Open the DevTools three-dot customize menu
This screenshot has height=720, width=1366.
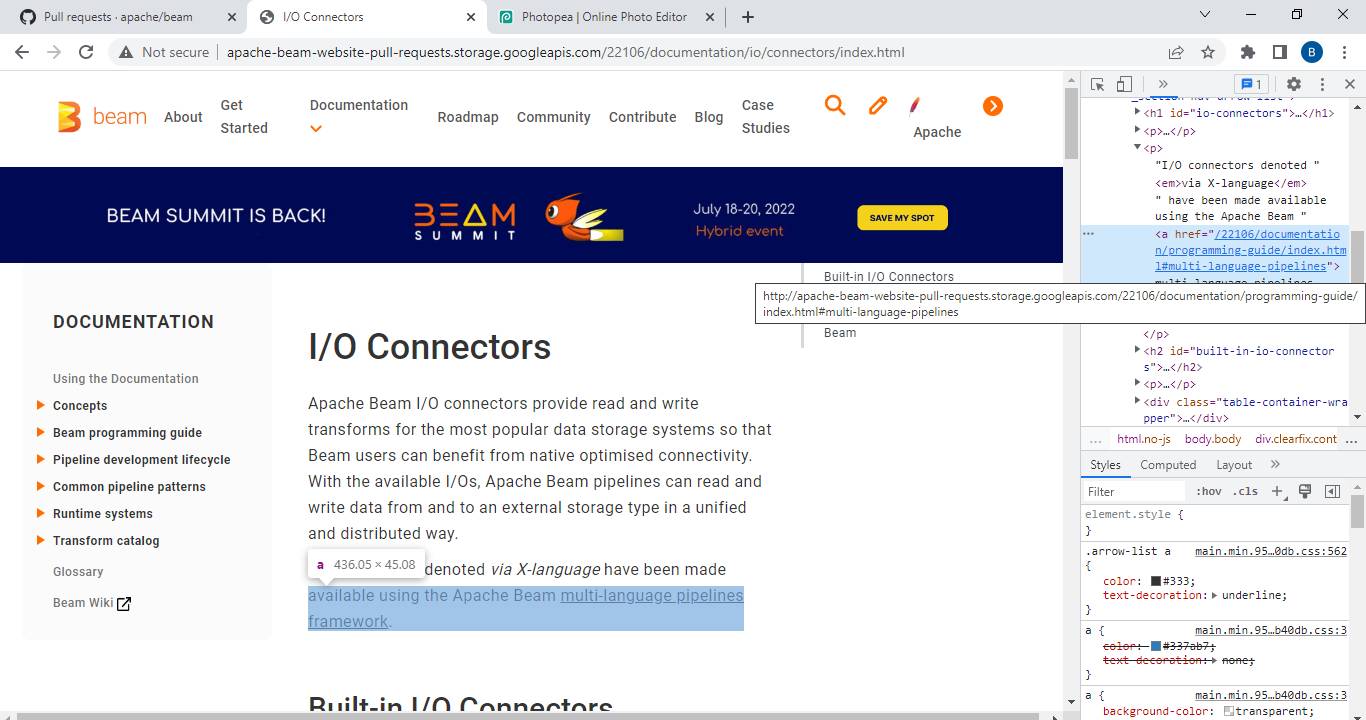pos(1322,84)
